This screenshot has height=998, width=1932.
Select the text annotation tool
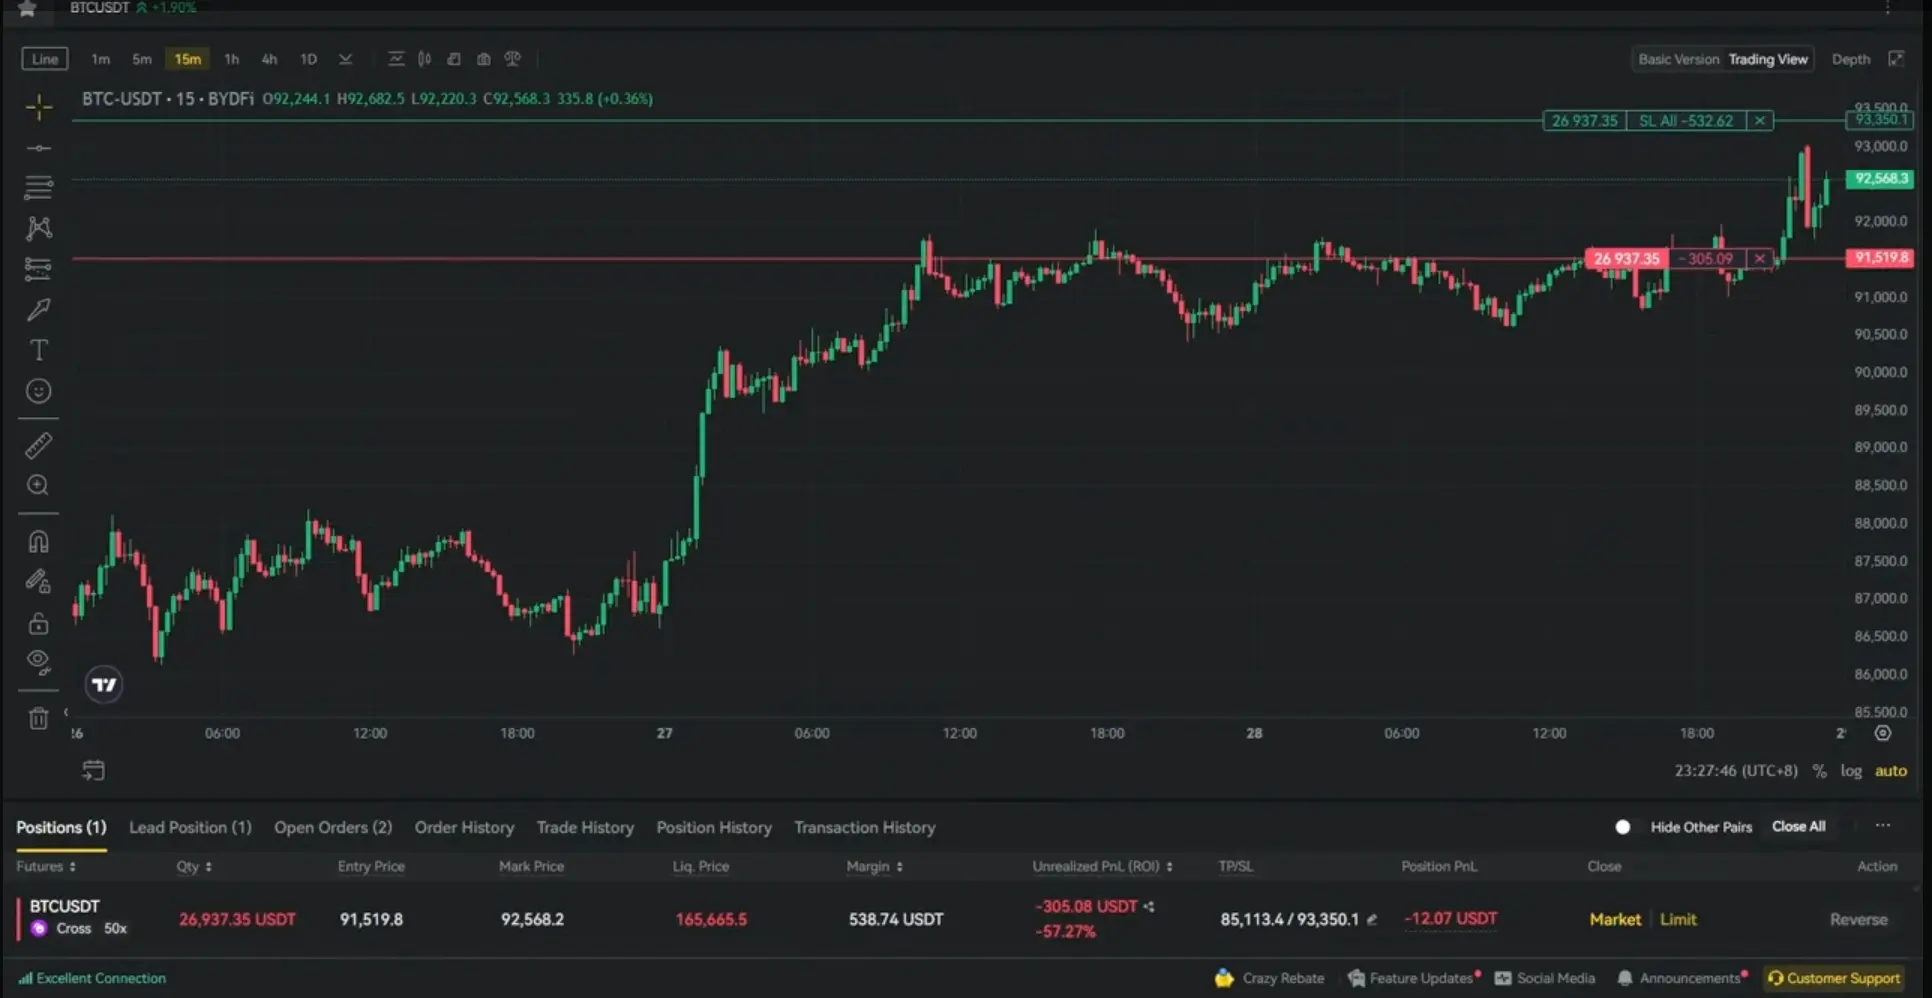(x=39, y=350)
